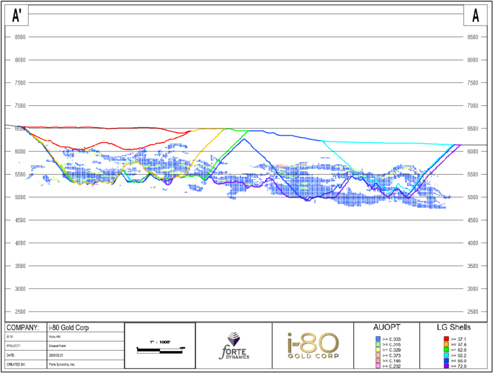This screenshot has height=373, width=493.
Task: Select the orange LG Shells swatch
Action: pos(446,344)
